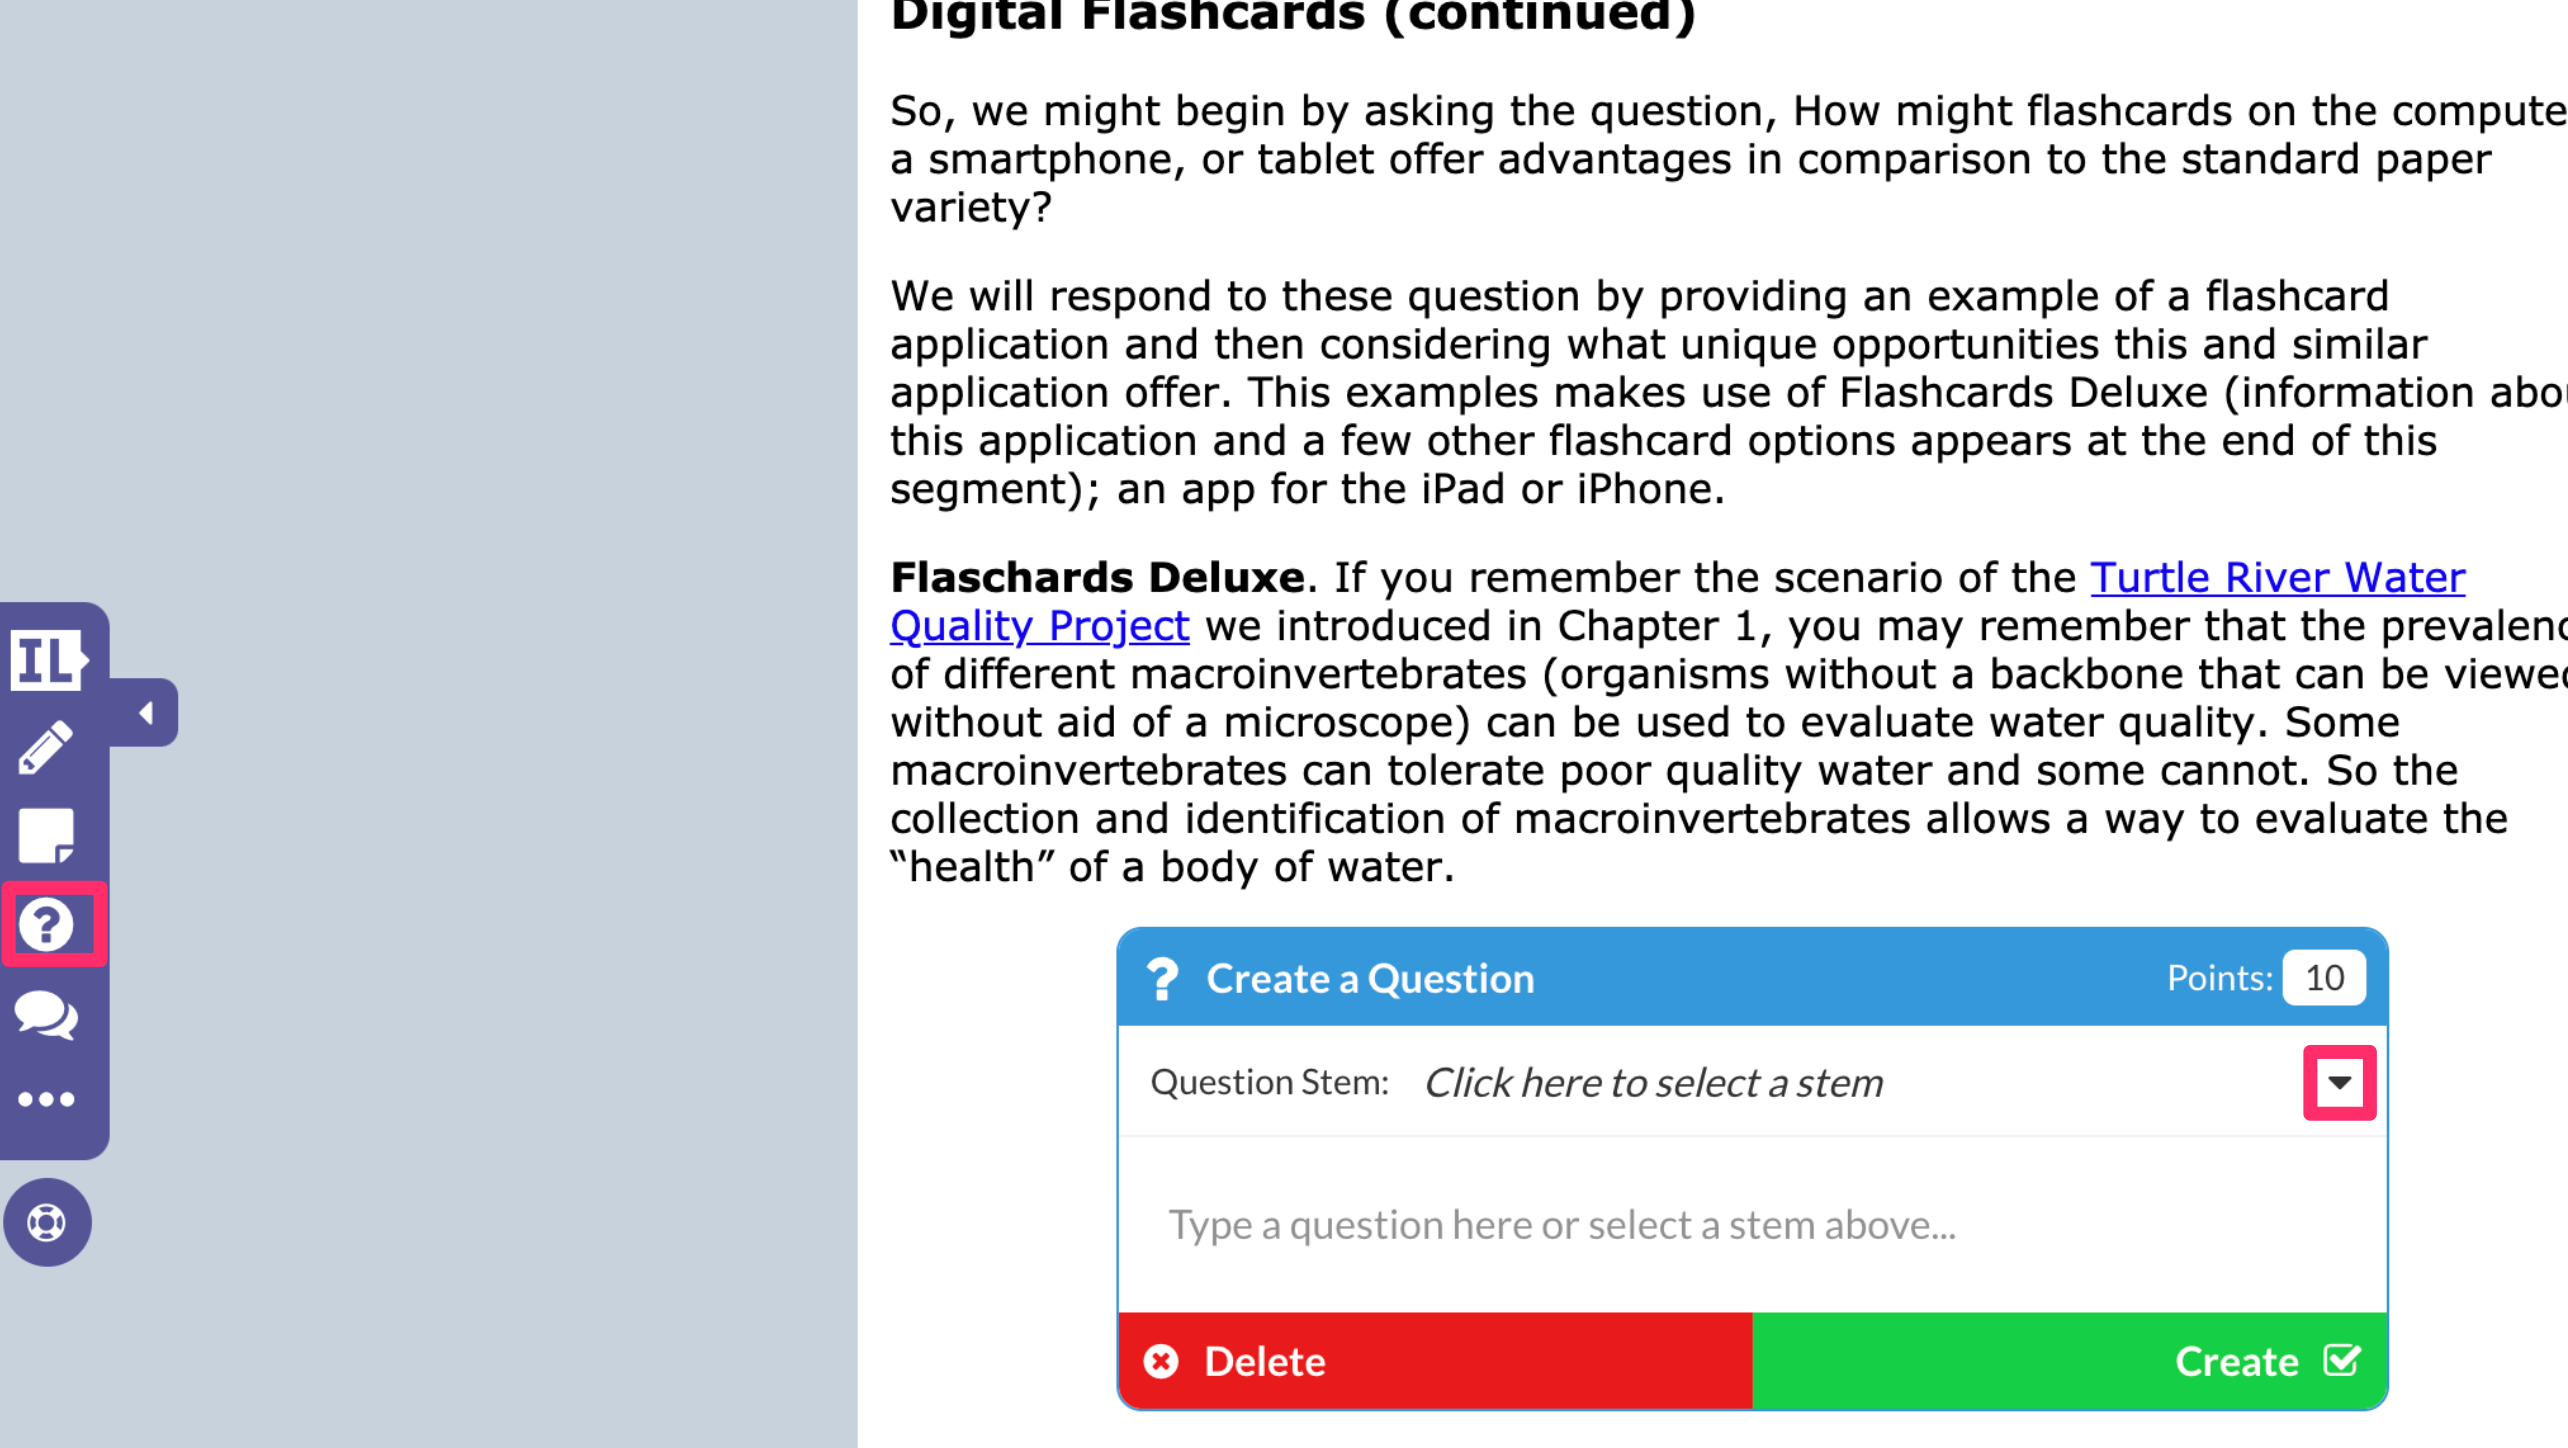Select the highlighter pencil tool
Viewport: 2568px width, 1448px height.
tap(45, 747)
